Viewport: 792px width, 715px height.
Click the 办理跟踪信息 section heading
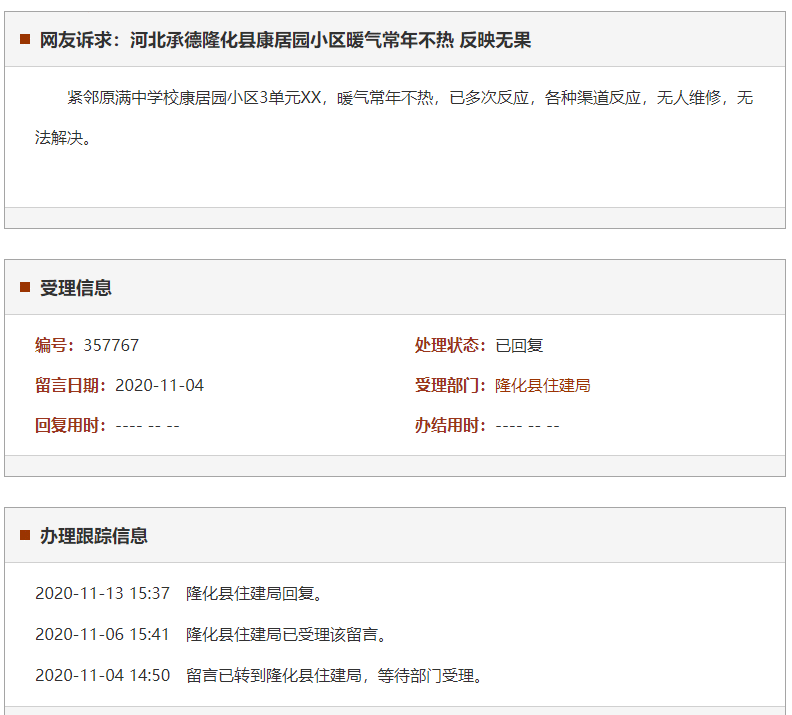[94, 536]
